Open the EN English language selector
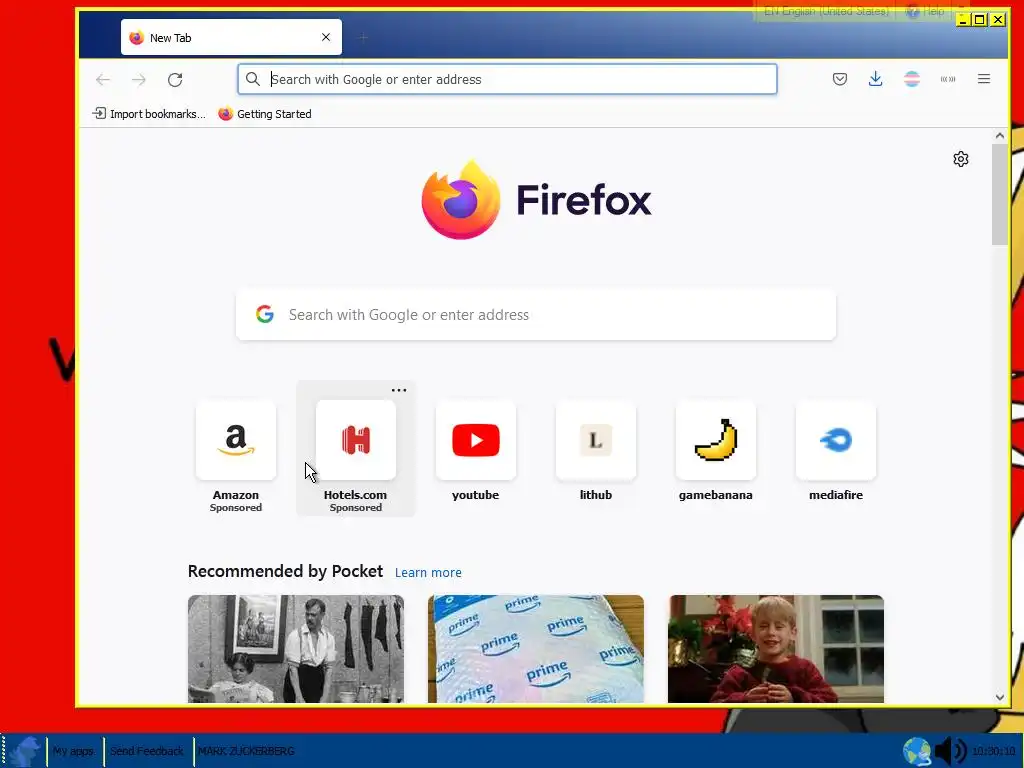1024x768 pixels. tap(826, 11)
